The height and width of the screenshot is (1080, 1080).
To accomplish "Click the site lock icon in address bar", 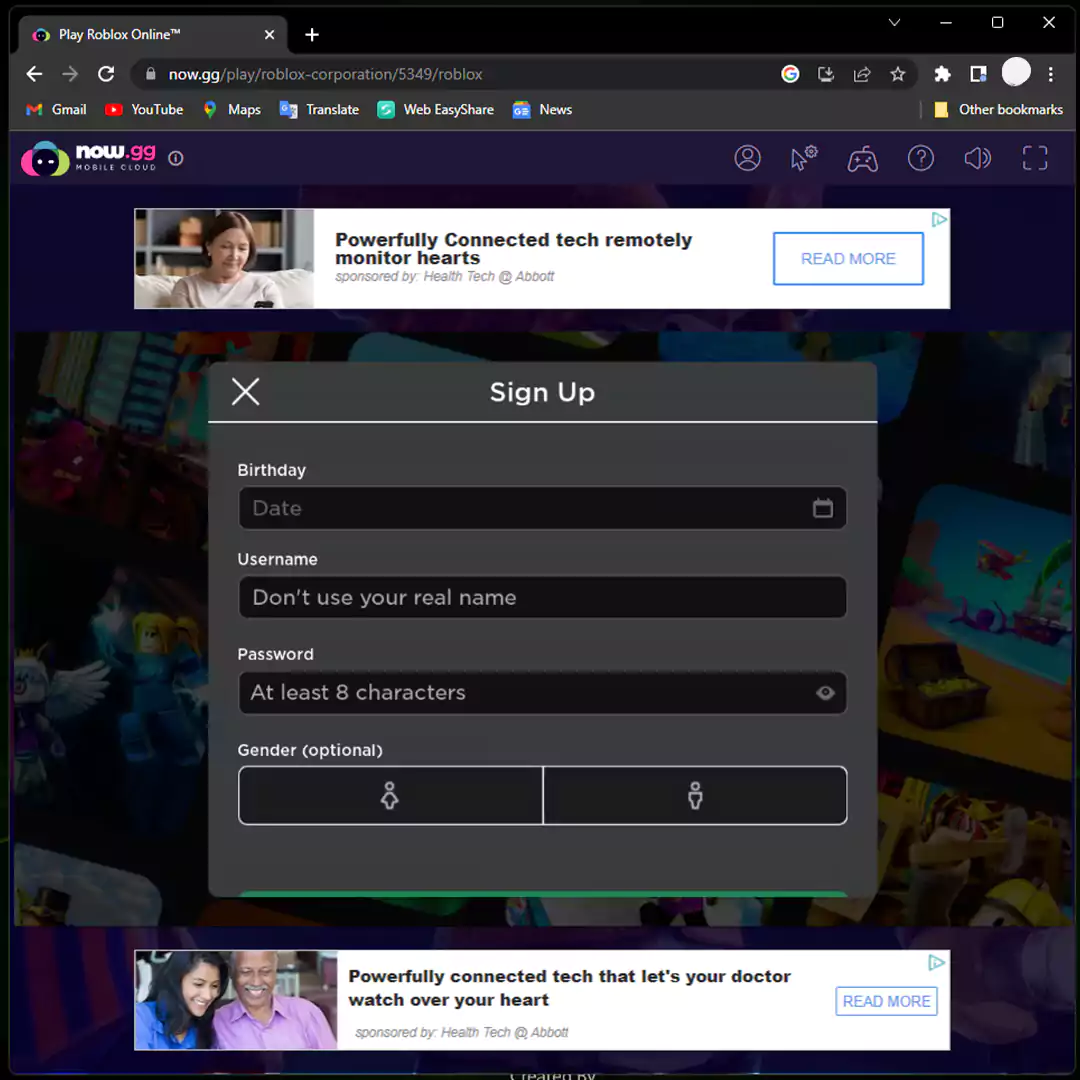I will [150, 74].
